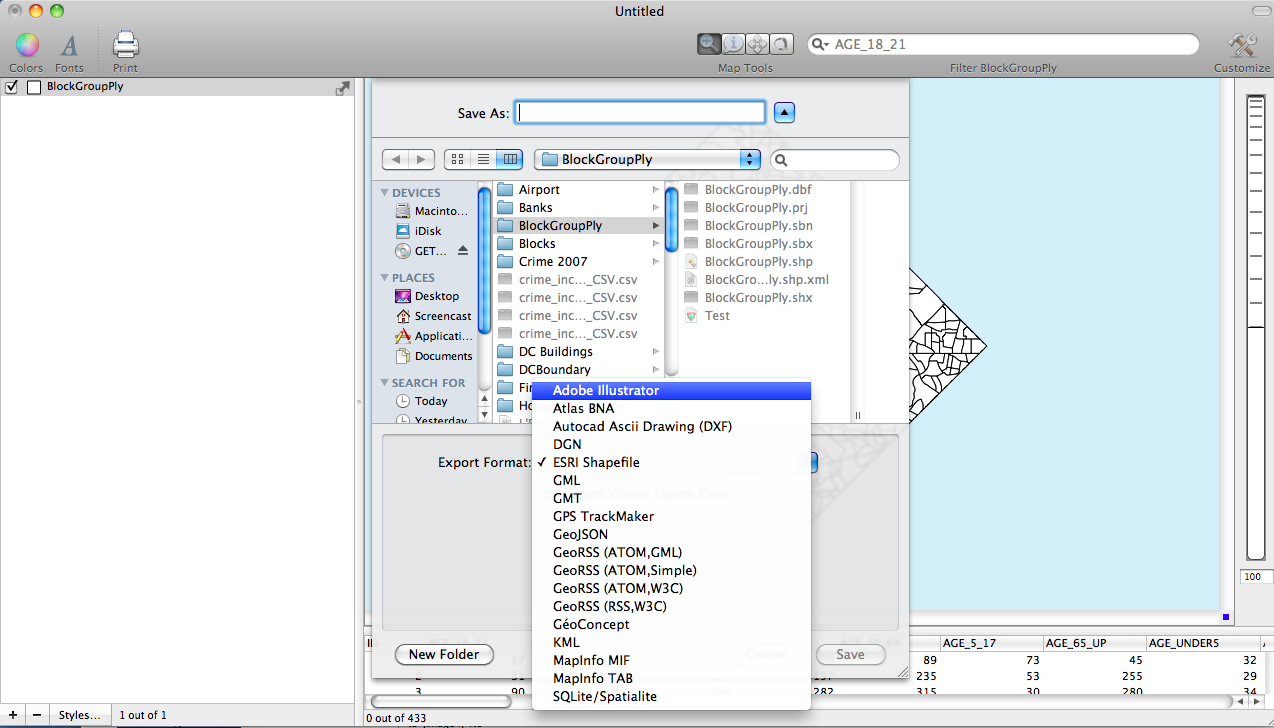Choose GeoJSON from export format list
The width and height of the screenshot is (1274, 728).
(x=580, y=534)
